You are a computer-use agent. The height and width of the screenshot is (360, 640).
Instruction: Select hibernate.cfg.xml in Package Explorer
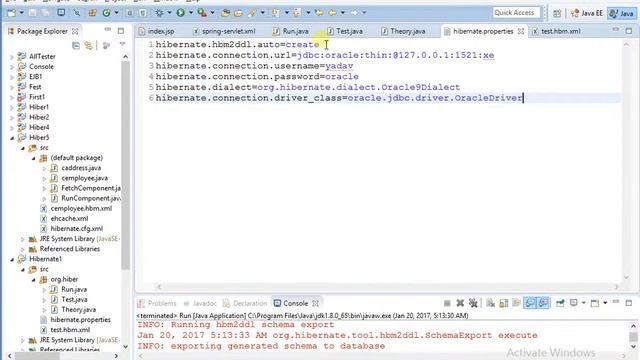point(76,229)
